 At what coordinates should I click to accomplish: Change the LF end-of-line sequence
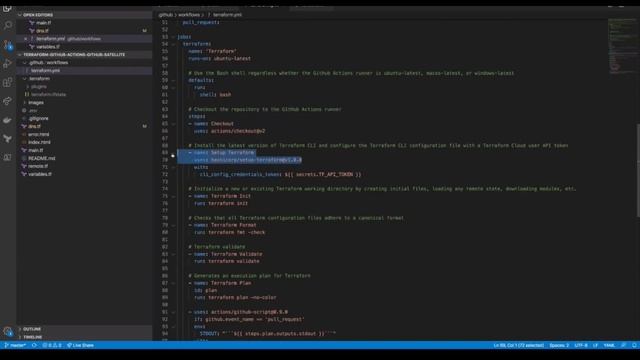pos(596,345)
